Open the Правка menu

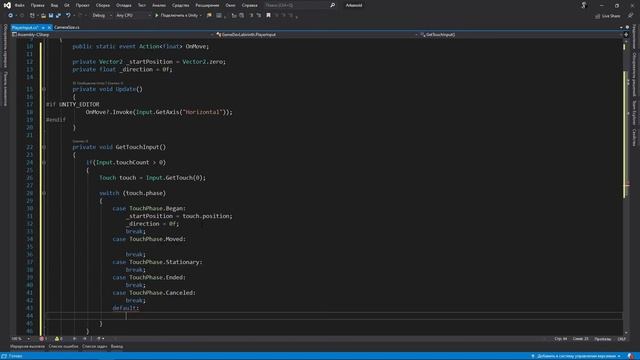[x=37, y=5]
